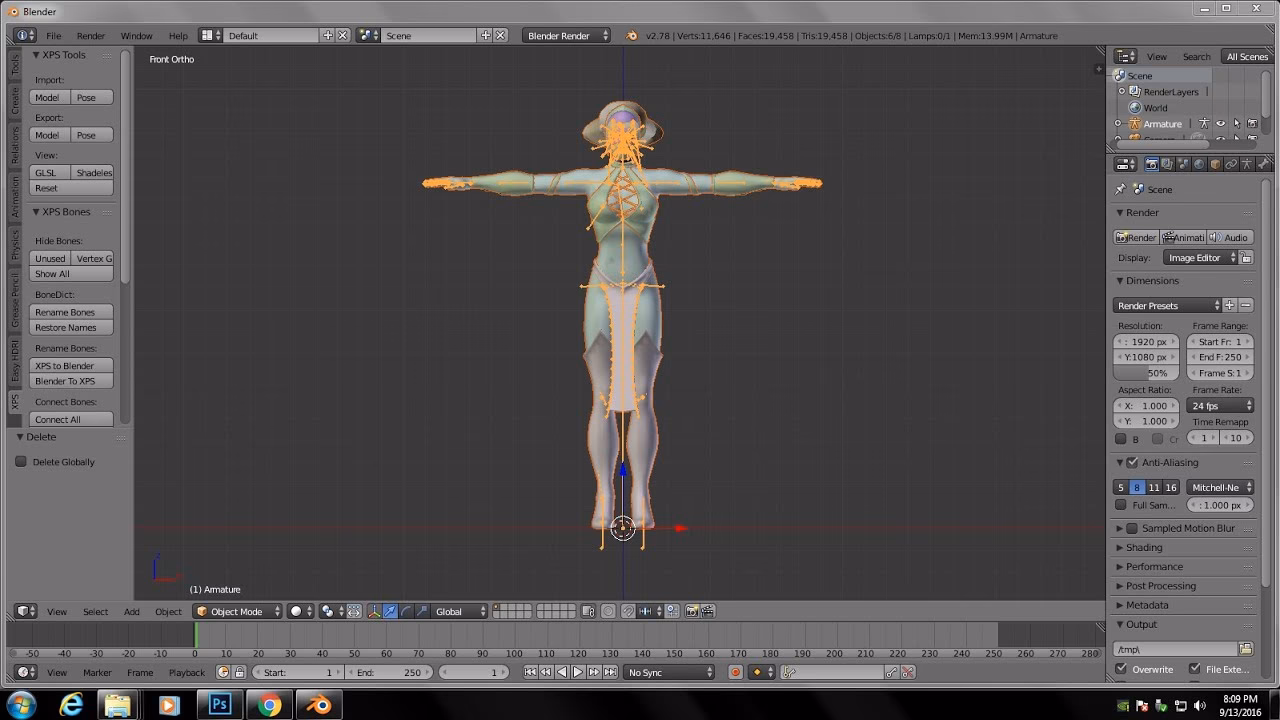Open the Render properties tab icon

[x=1152, y=164]
